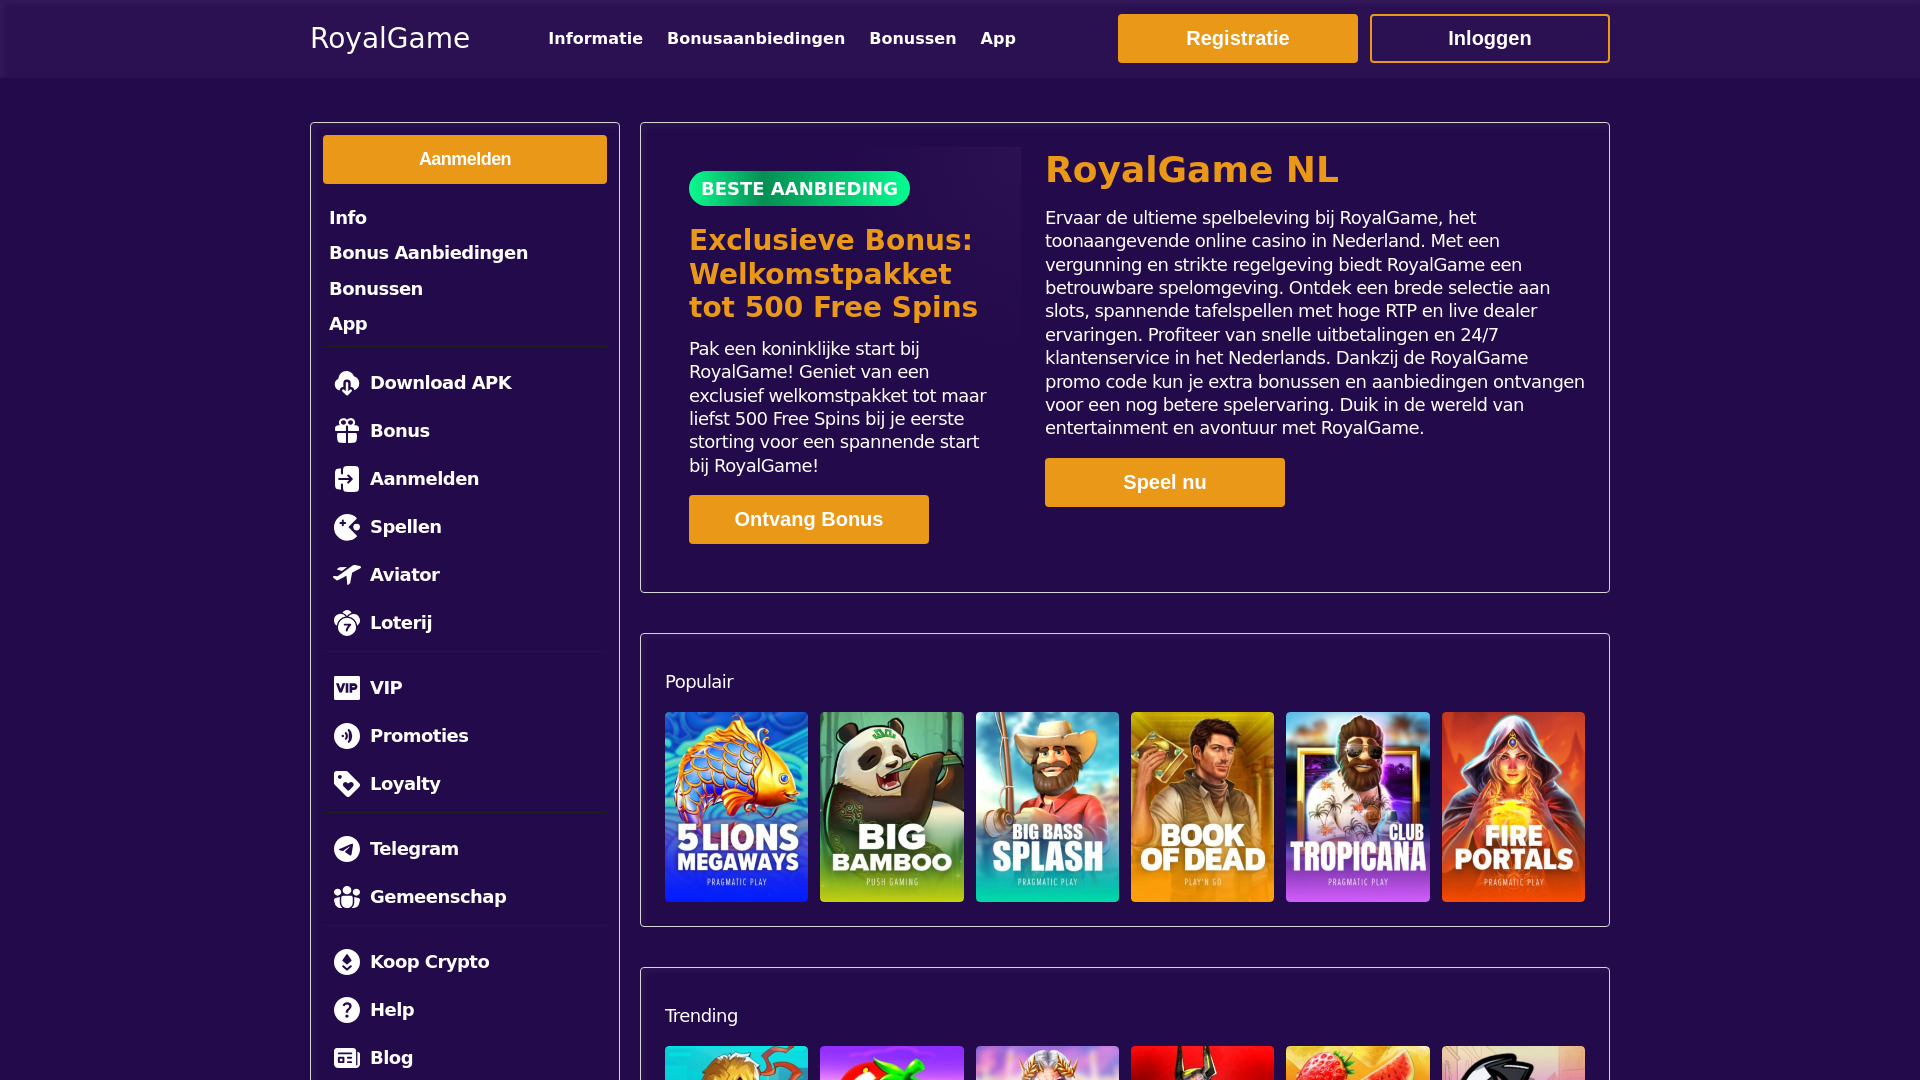The width and height of the screenshot is (1920, 1080).
Task: Open Informatie in the top navigation
Action: (595, 38)
